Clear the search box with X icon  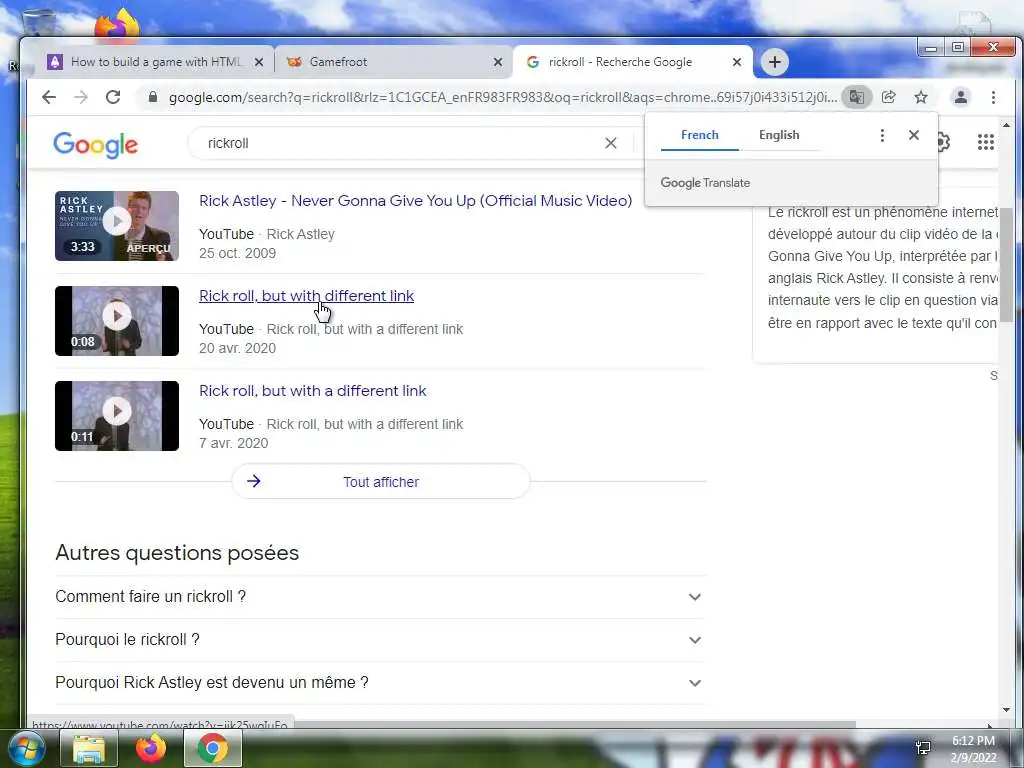coord(611,143)
